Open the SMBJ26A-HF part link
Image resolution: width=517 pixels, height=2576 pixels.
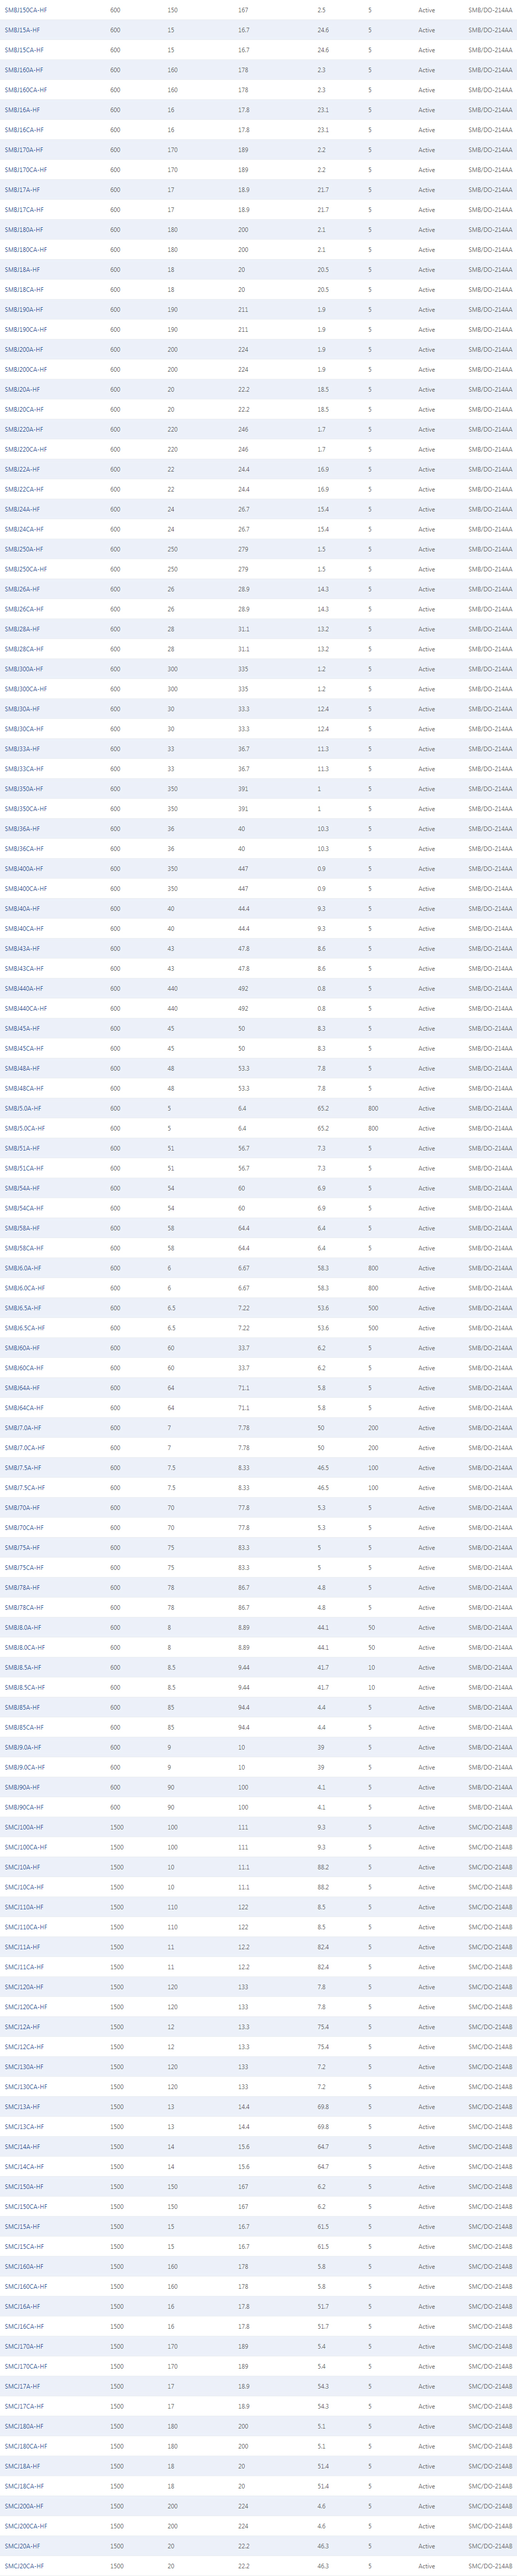point(22,589)
